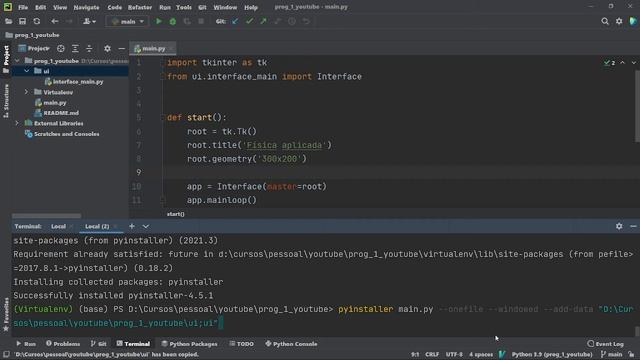This screenshot has width=640, height=360.
Task: Click the Collapse All icon in Project panel
Action: pos(89,49)
